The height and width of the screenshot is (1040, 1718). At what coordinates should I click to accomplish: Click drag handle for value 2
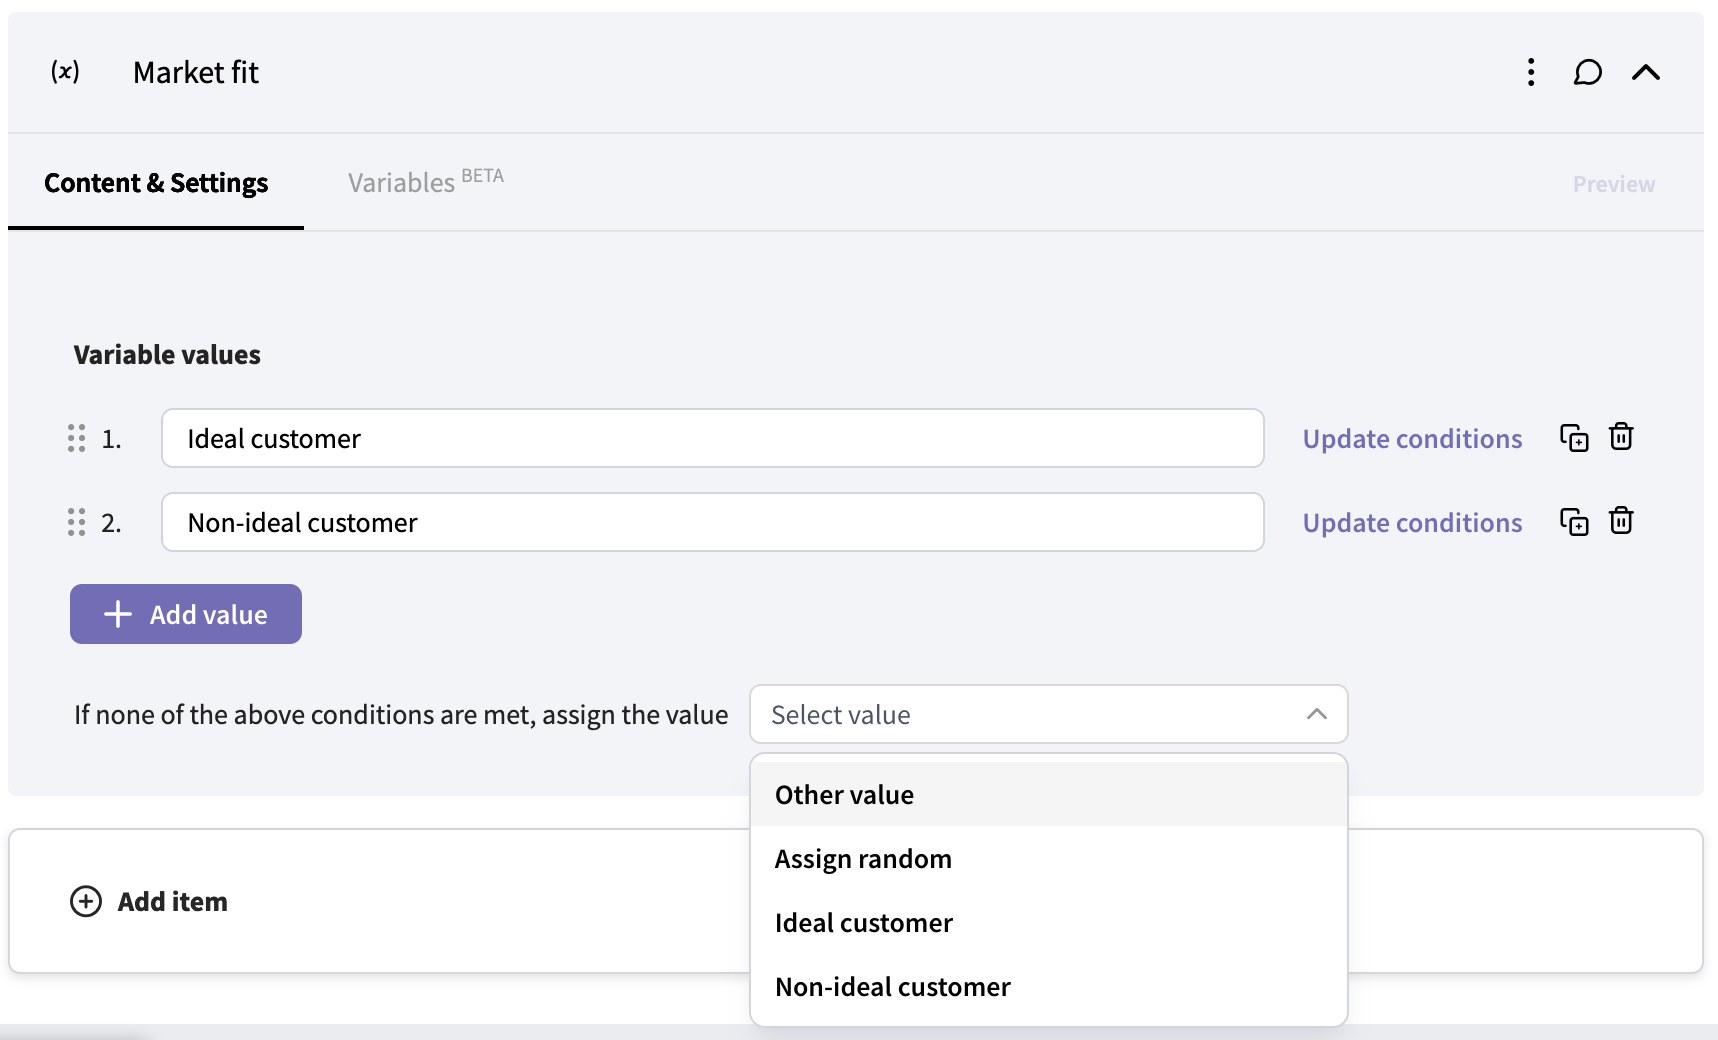(x=76, y=522)
